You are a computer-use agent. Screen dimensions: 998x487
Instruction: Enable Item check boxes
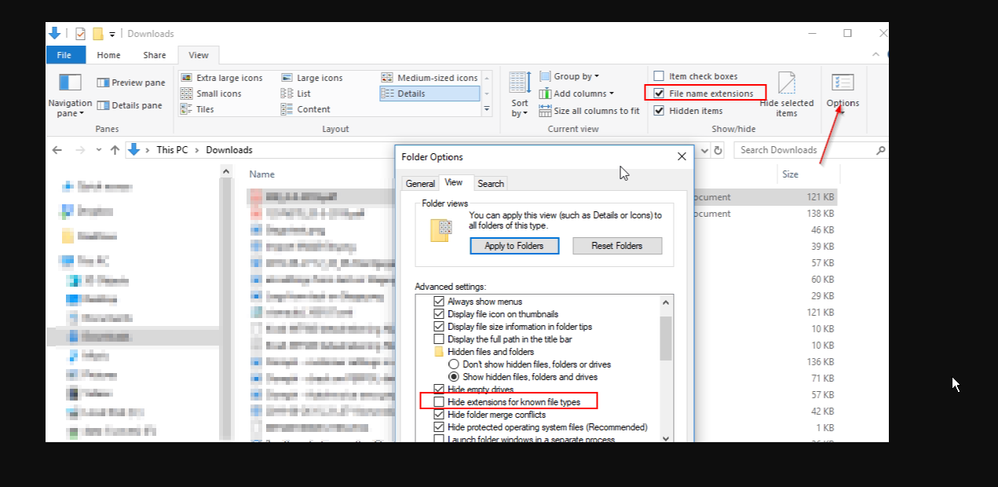pyautogui.click(x=659, y=76)
